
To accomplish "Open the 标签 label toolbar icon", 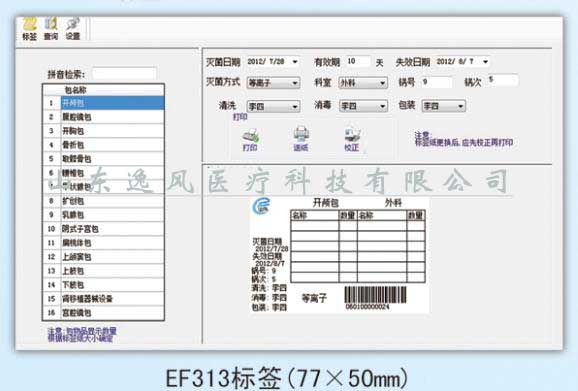I will pyautogui.click(x=29, y=29).
